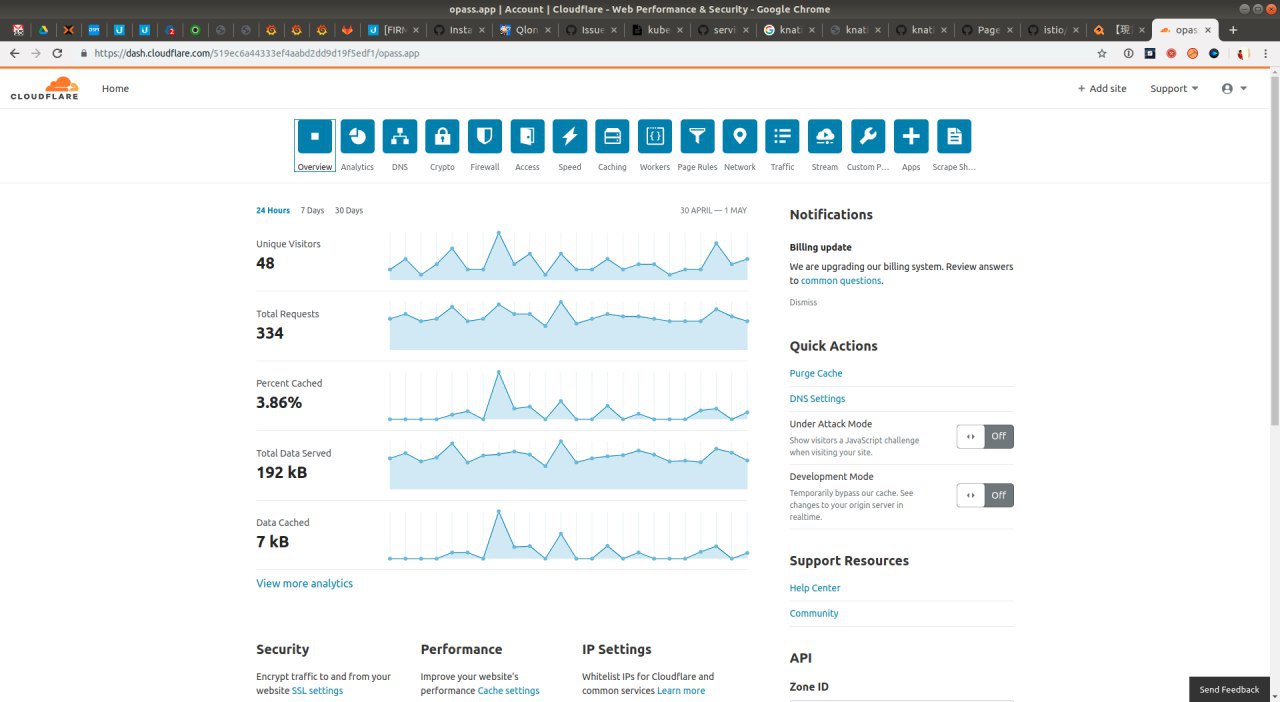1280x702 pixels.
Task: Open the common questions billing link
Action: point(841,281)
